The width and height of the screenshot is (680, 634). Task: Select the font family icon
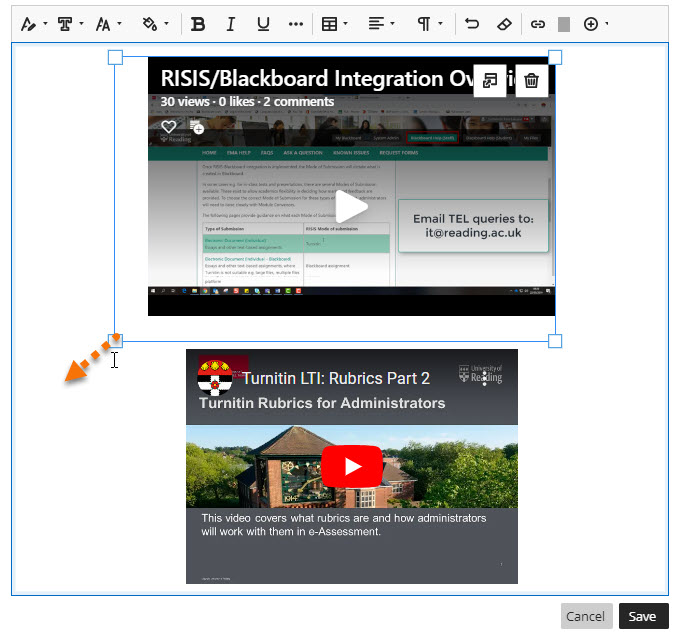click(x=65, y=24)
